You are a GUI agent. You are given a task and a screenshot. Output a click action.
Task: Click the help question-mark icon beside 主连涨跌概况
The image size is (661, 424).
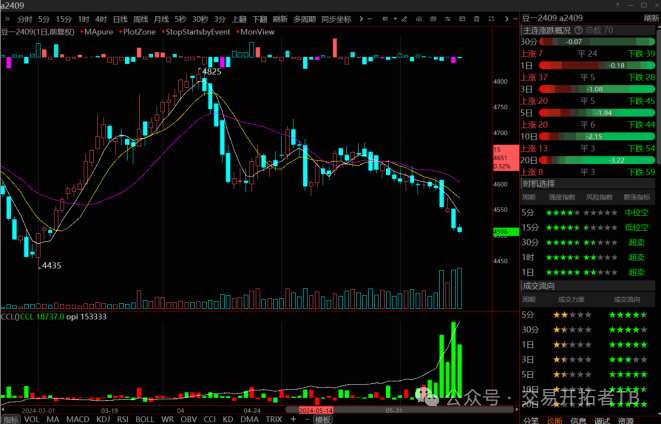[578, 30]
